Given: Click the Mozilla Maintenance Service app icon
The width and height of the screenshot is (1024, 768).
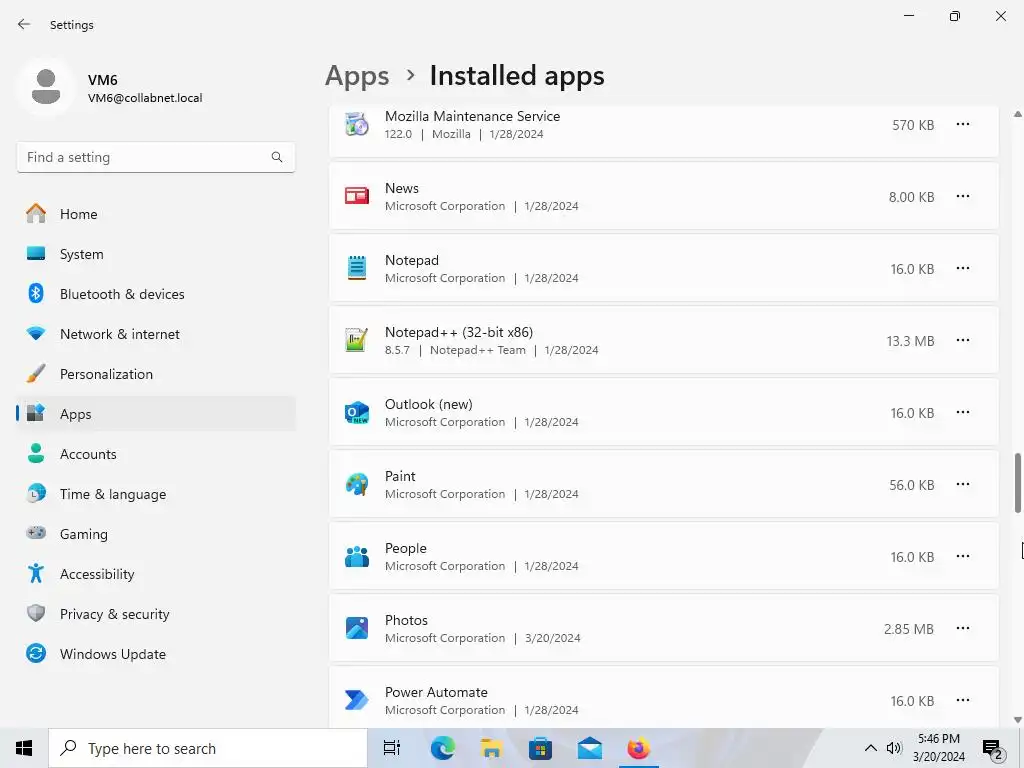Looking at the screenshot, I should click(x=357, y=124).
